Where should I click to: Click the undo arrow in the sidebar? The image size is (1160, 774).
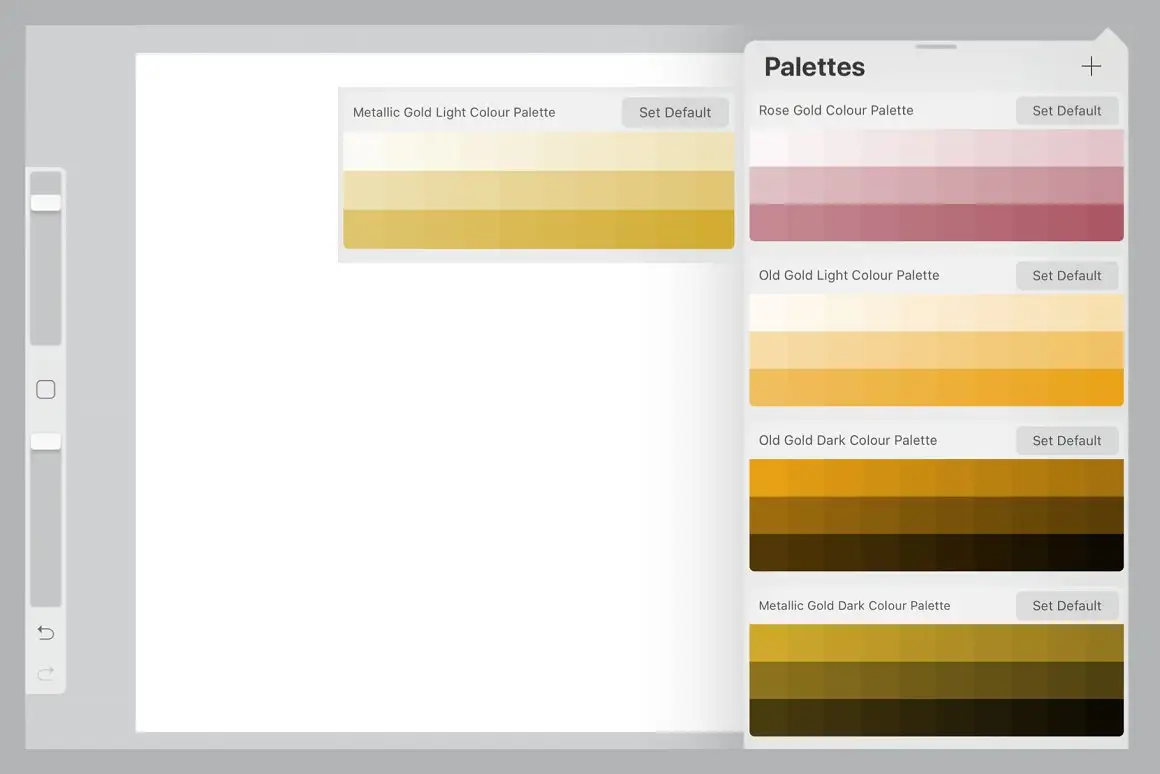(46, 633)
